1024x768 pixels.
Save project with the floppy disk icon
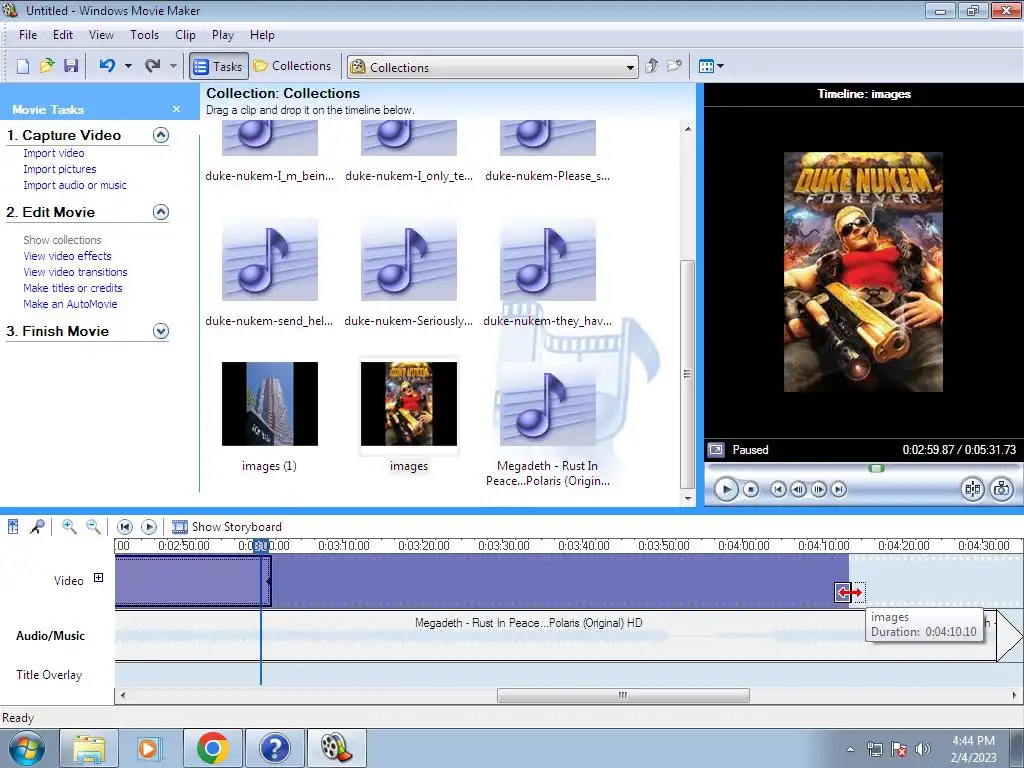[71, 66]
